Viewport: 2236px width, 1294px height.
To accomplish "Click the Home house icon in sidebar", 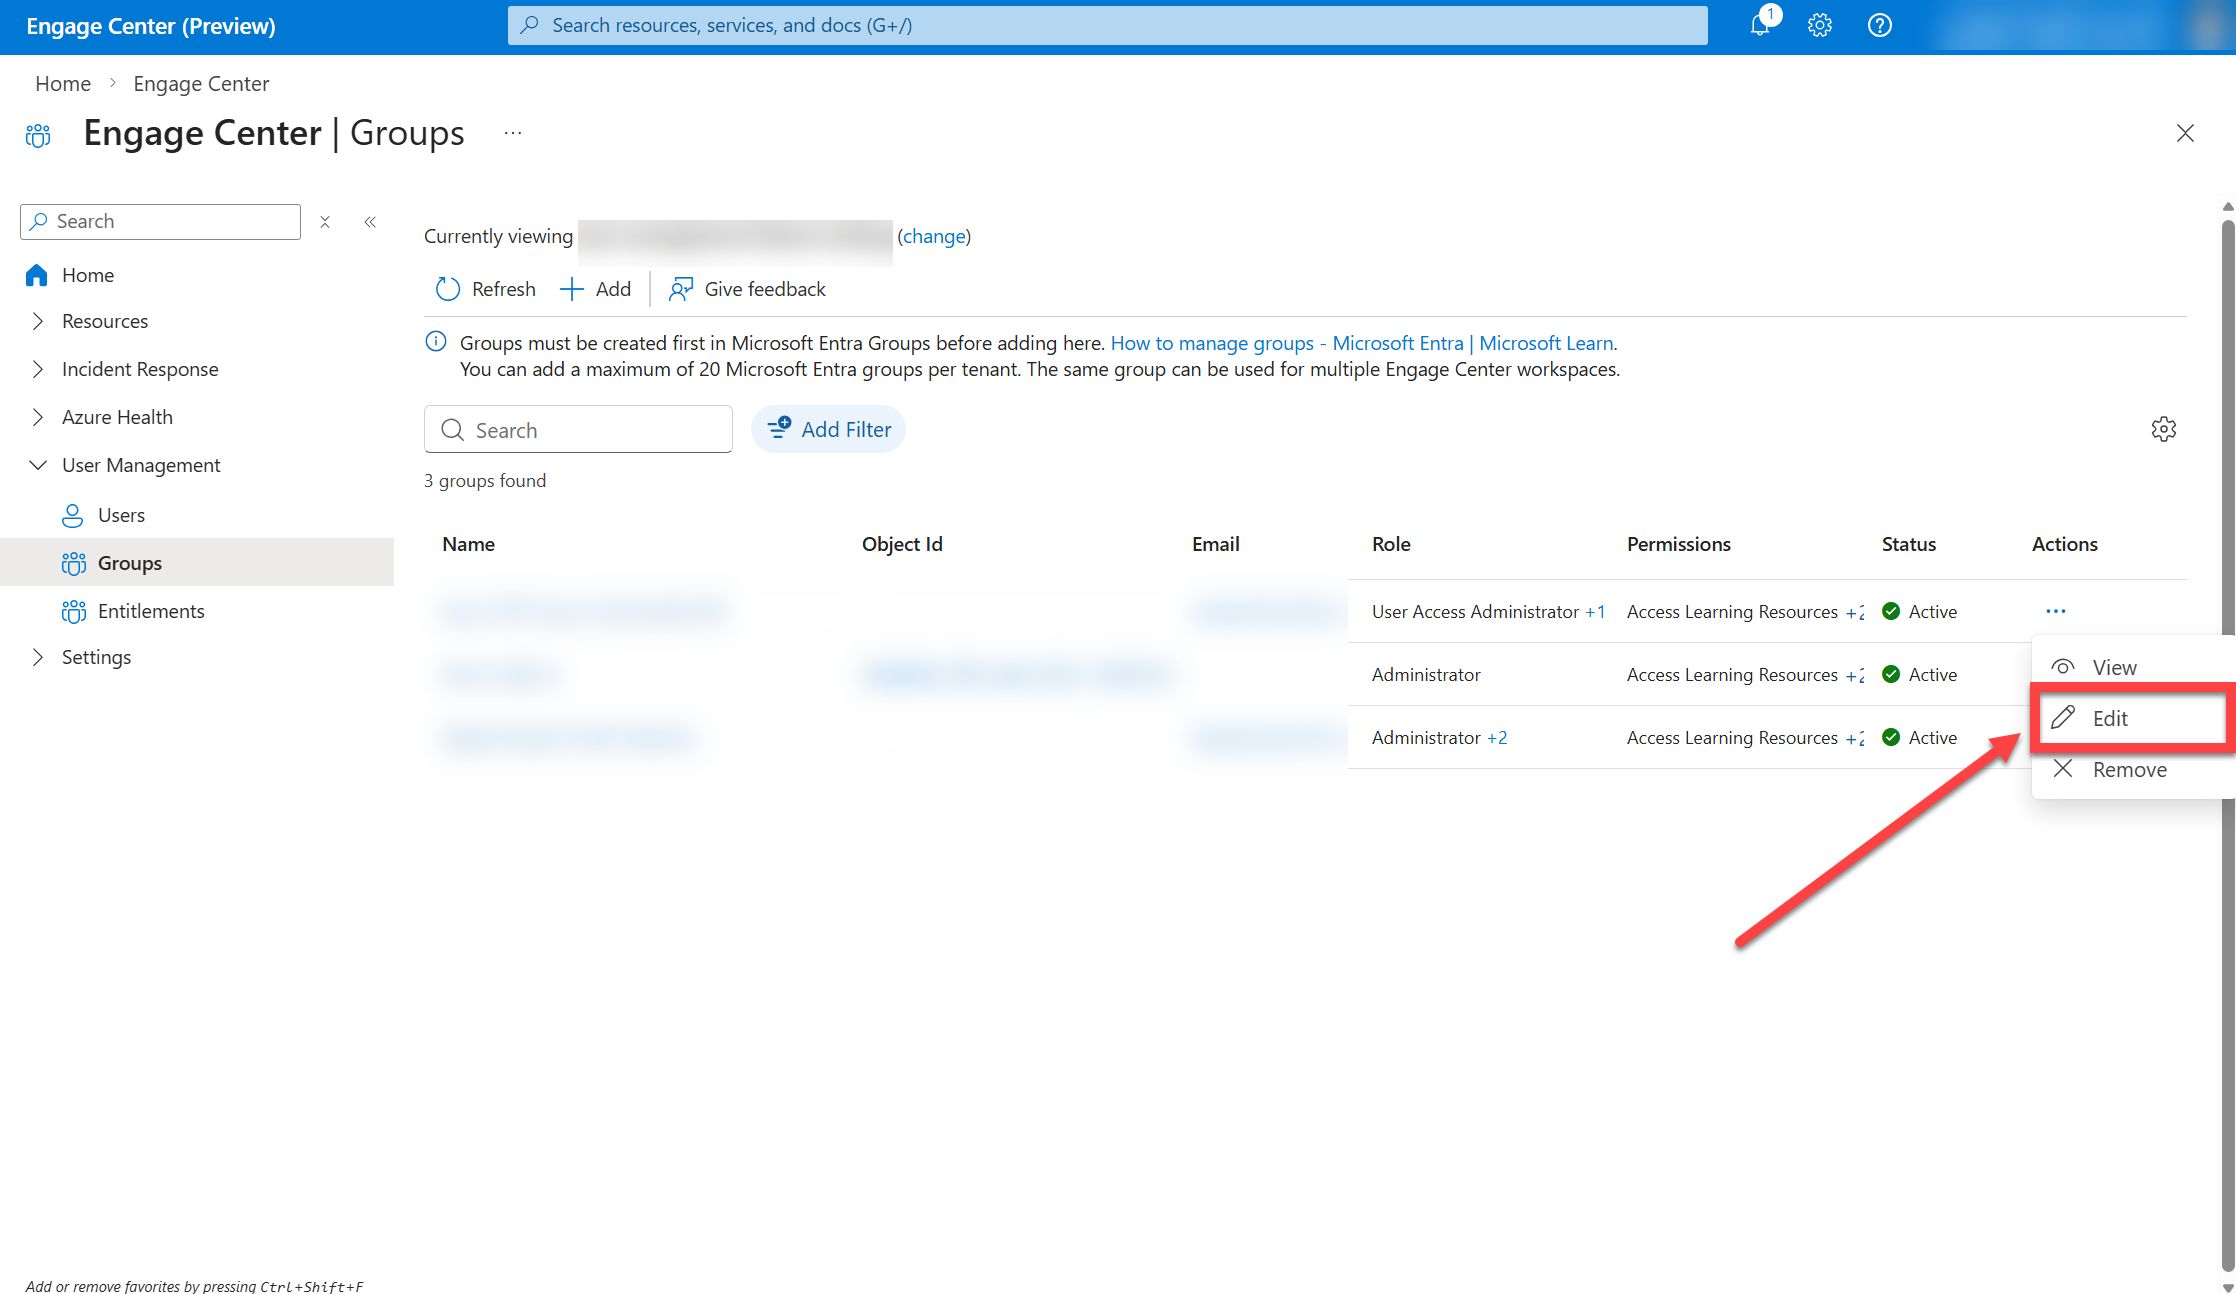I will 37,275.
